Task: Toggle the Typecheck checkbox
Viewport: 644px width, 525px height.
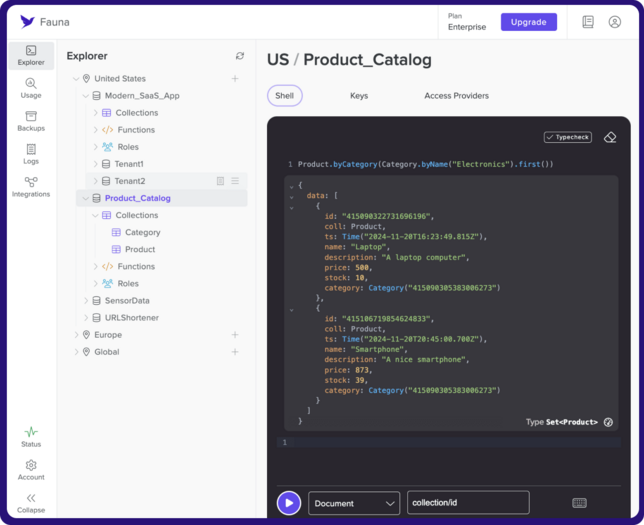Action: point(568,137)
